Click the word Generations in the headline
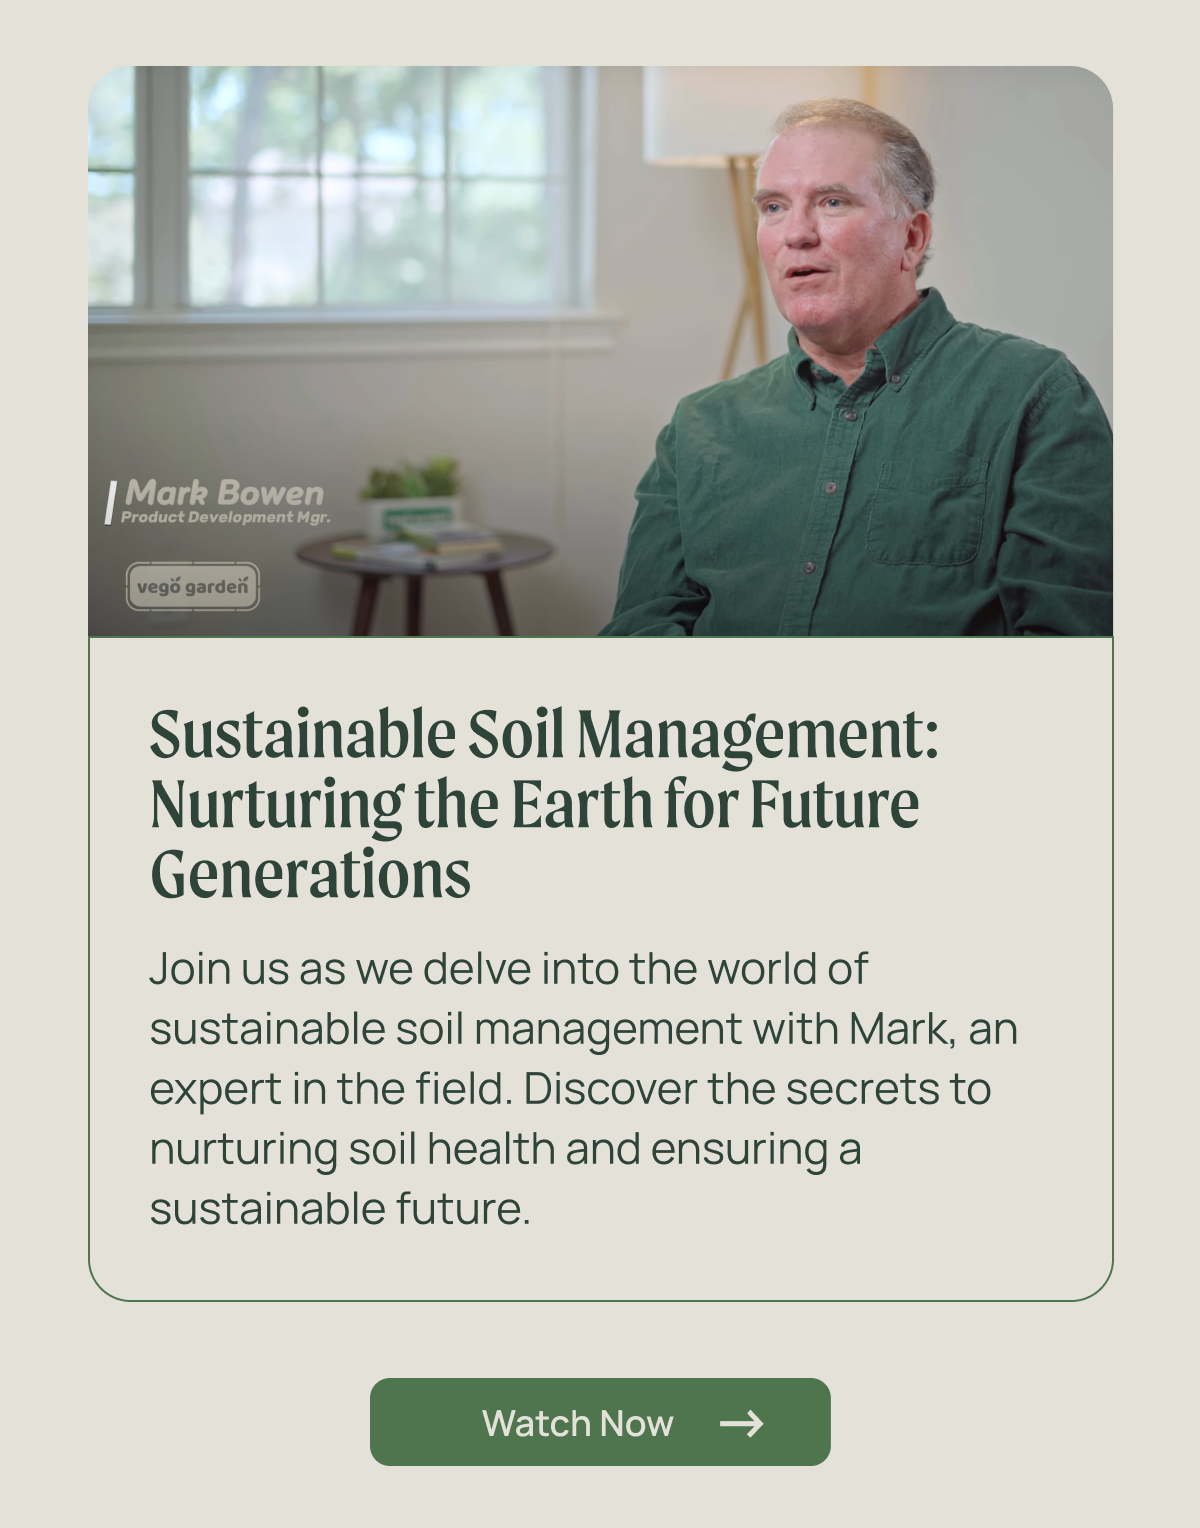 pos(310,874)
